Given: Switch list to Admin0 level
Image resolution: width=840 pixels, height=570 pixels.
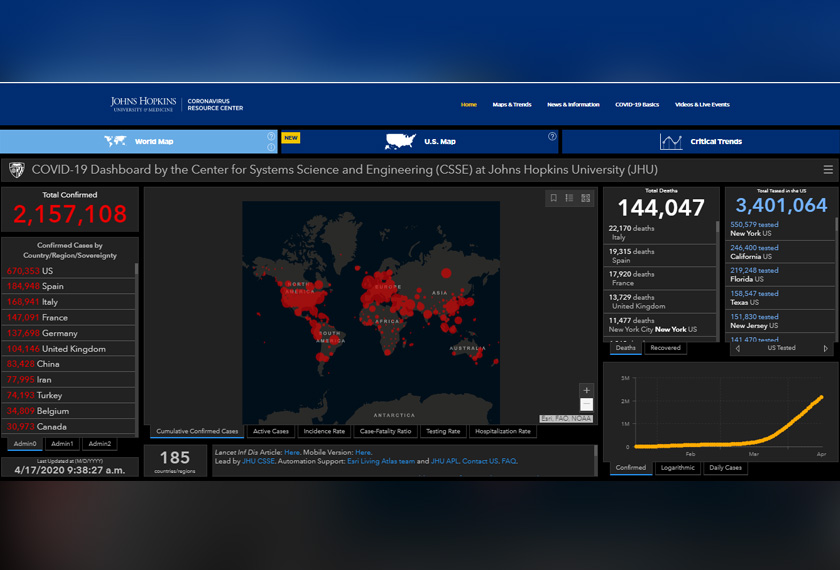Looking at the screenshot, I should coord(25,444).
